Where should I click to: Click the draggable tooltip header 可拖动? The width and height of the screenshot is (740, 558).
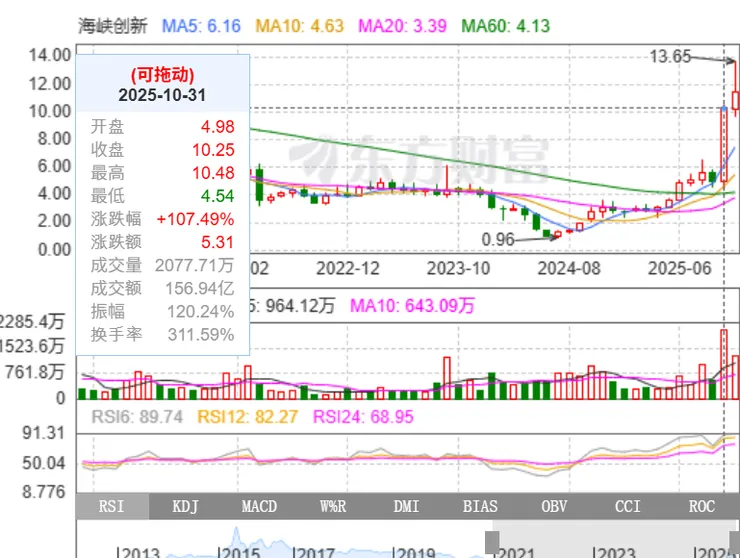coord(162,74)
